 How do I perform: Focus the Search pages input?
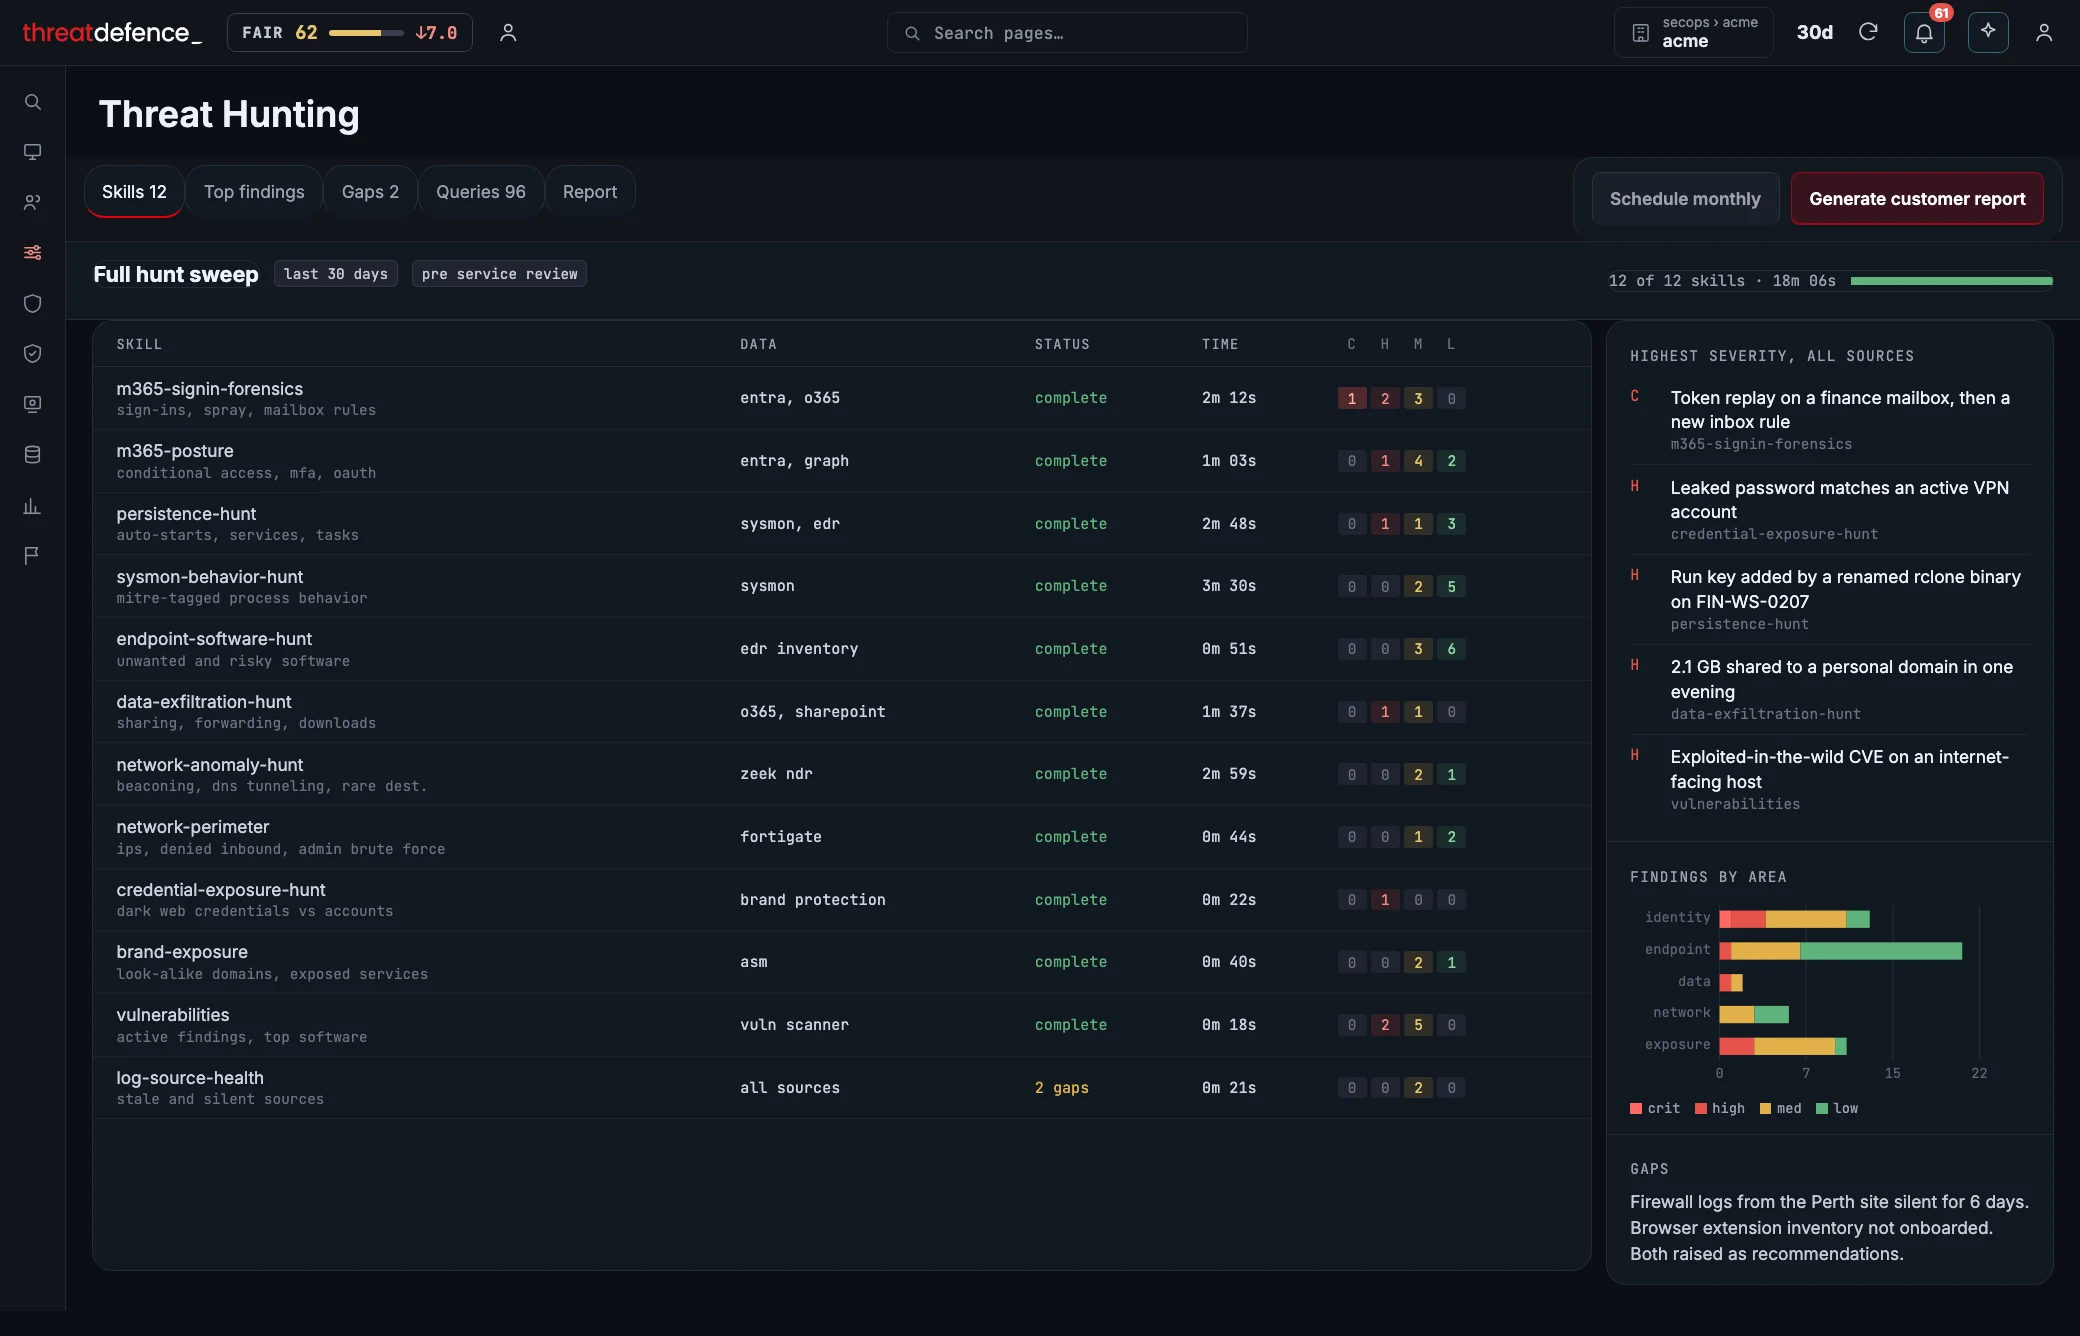(1067, 33)
